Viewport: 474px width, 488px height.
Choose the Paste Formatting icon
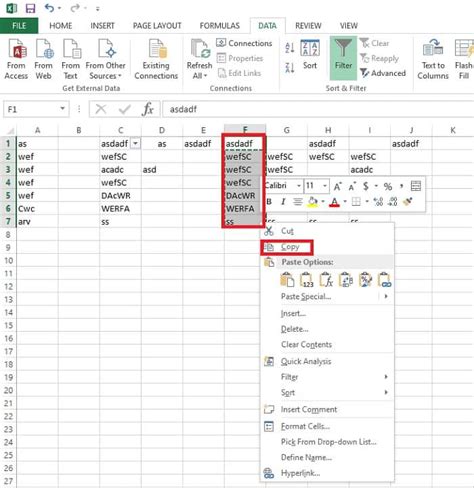365,280
